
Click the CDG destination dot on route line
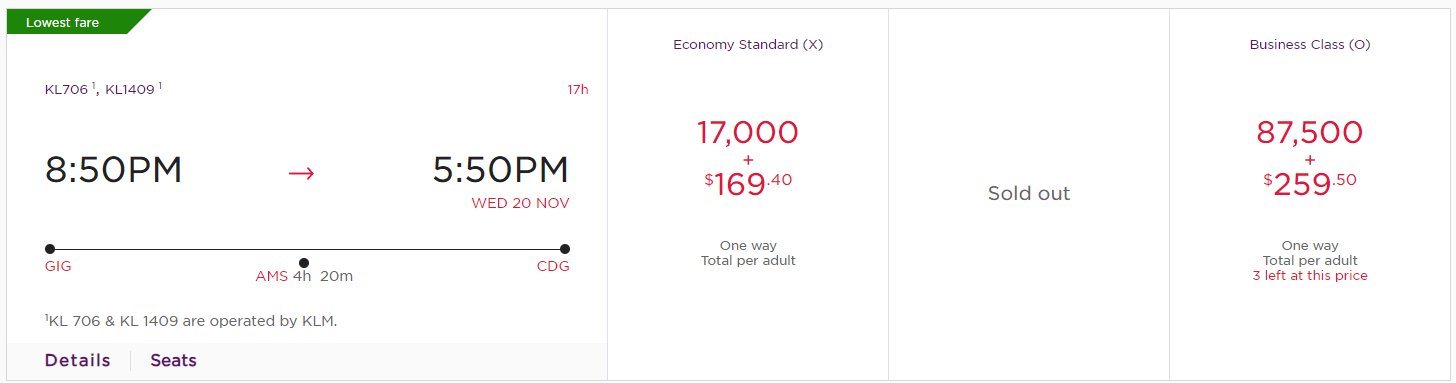pos(565,249)
